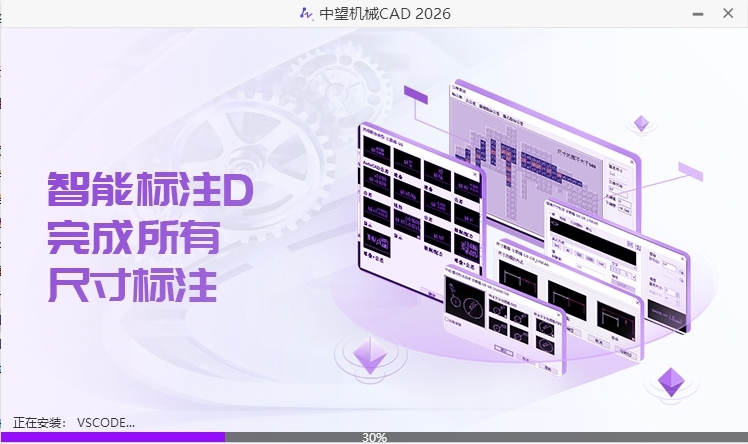Screen dimensions: 748x444
Task: Click the ZWCAD logo in the title bar
Action: pyautogui.click(x=307, y=13)
